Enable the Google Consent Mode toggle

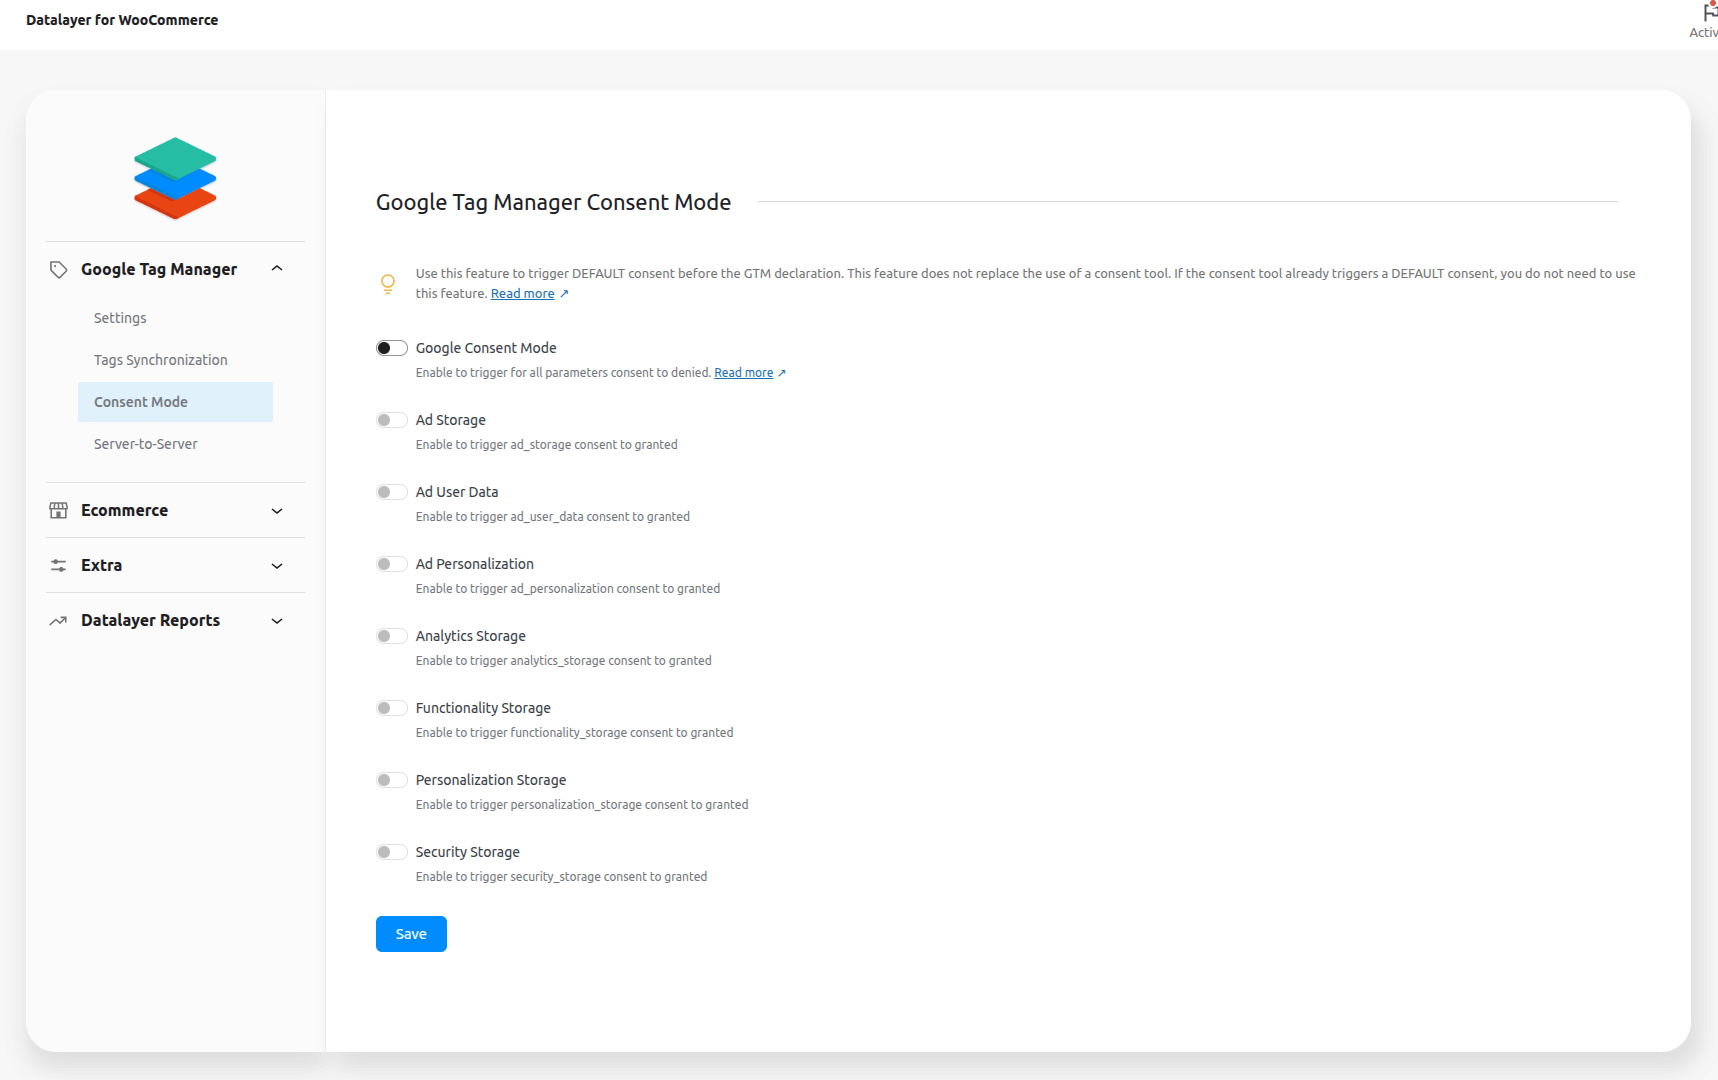click(x=391, y=348)
